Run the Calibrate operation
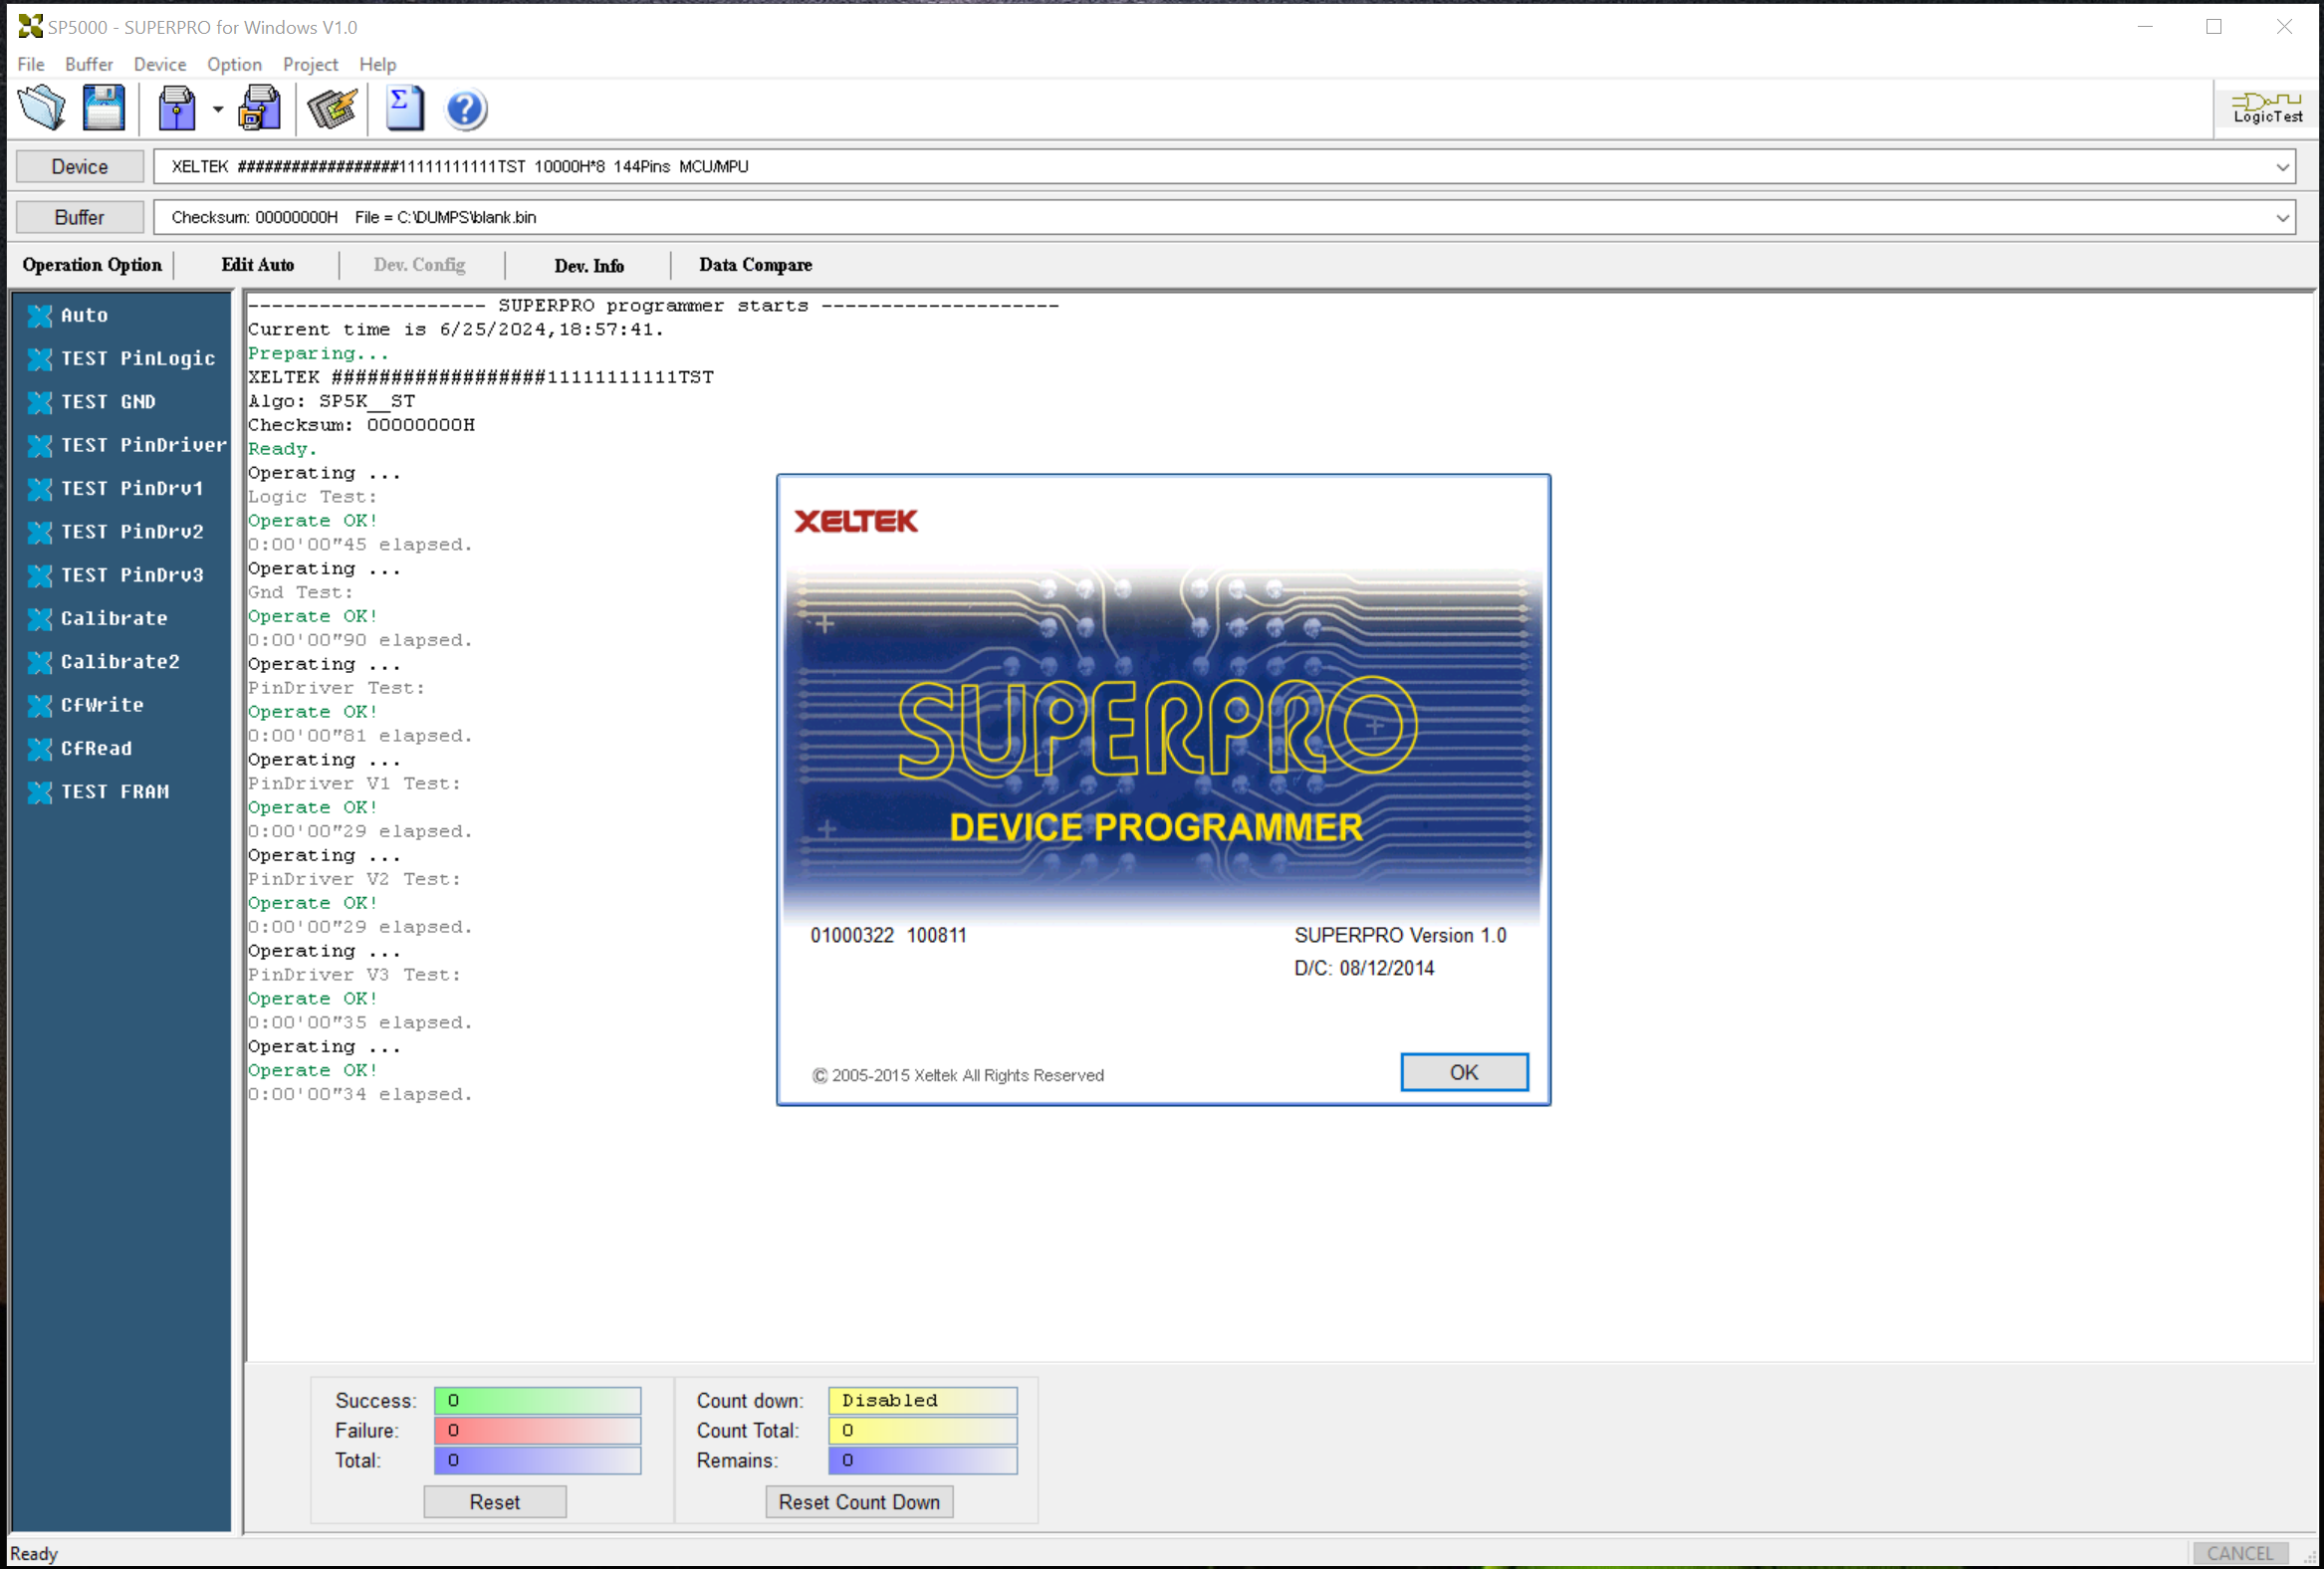This screenshot has width=2324, height=1569. pyautogui.click(x=98, y=618)
